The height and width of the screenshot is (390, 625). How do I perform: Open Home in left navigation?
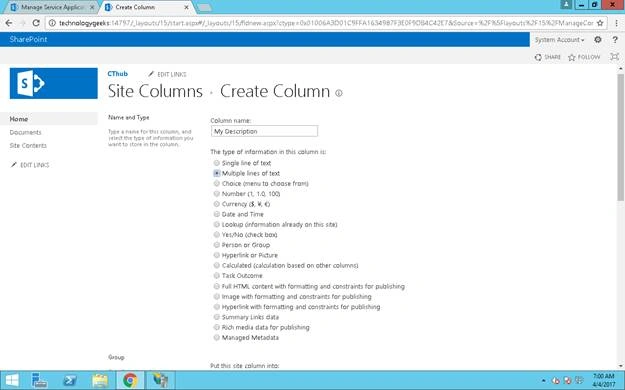(x=19, y=119)
